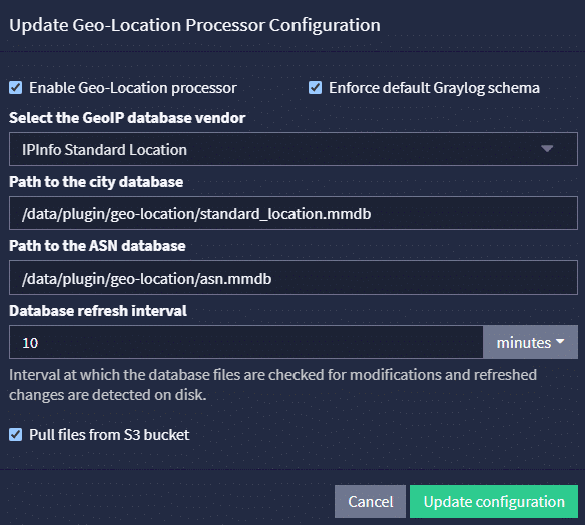This screenshot has height=525, width=585.
Task: Click the refresh interval number field
Action: [246, 342]
